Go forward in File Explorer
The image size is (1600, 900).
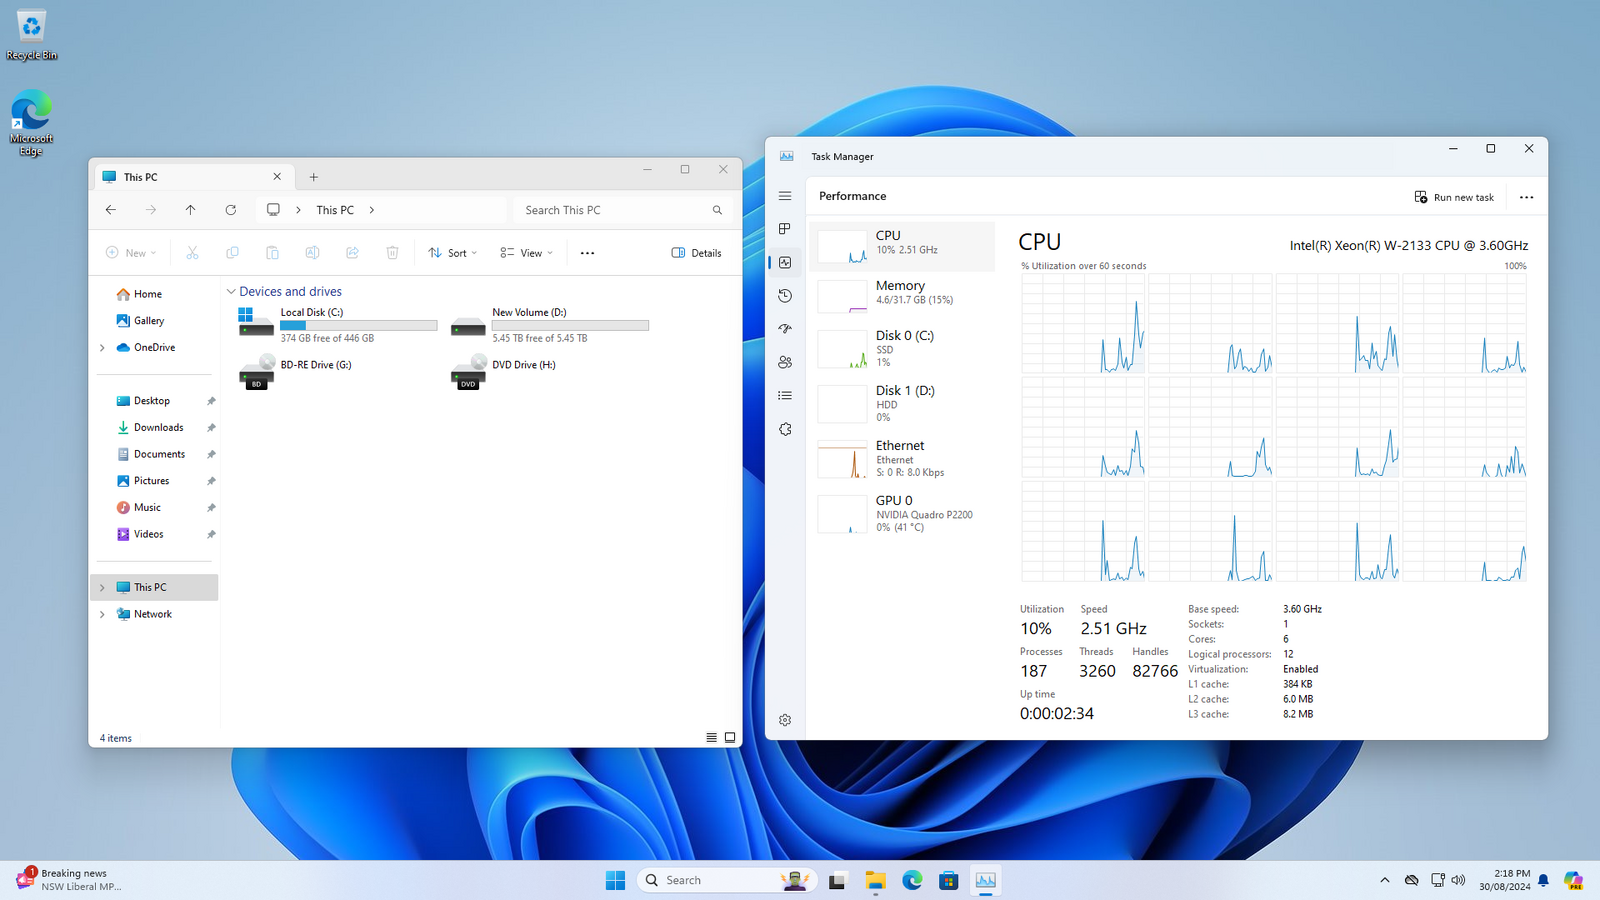click(151, 210)
